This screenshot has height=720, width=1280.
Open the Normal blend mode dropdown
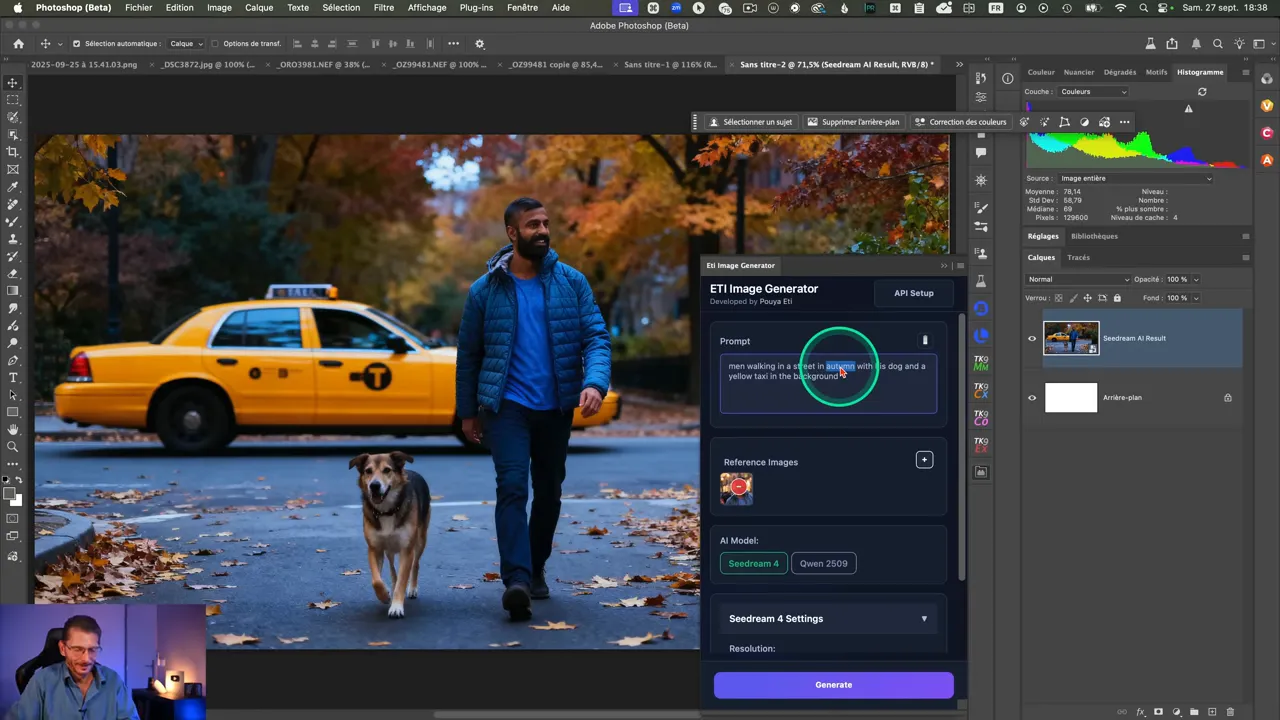click(x=1078, y=279)
